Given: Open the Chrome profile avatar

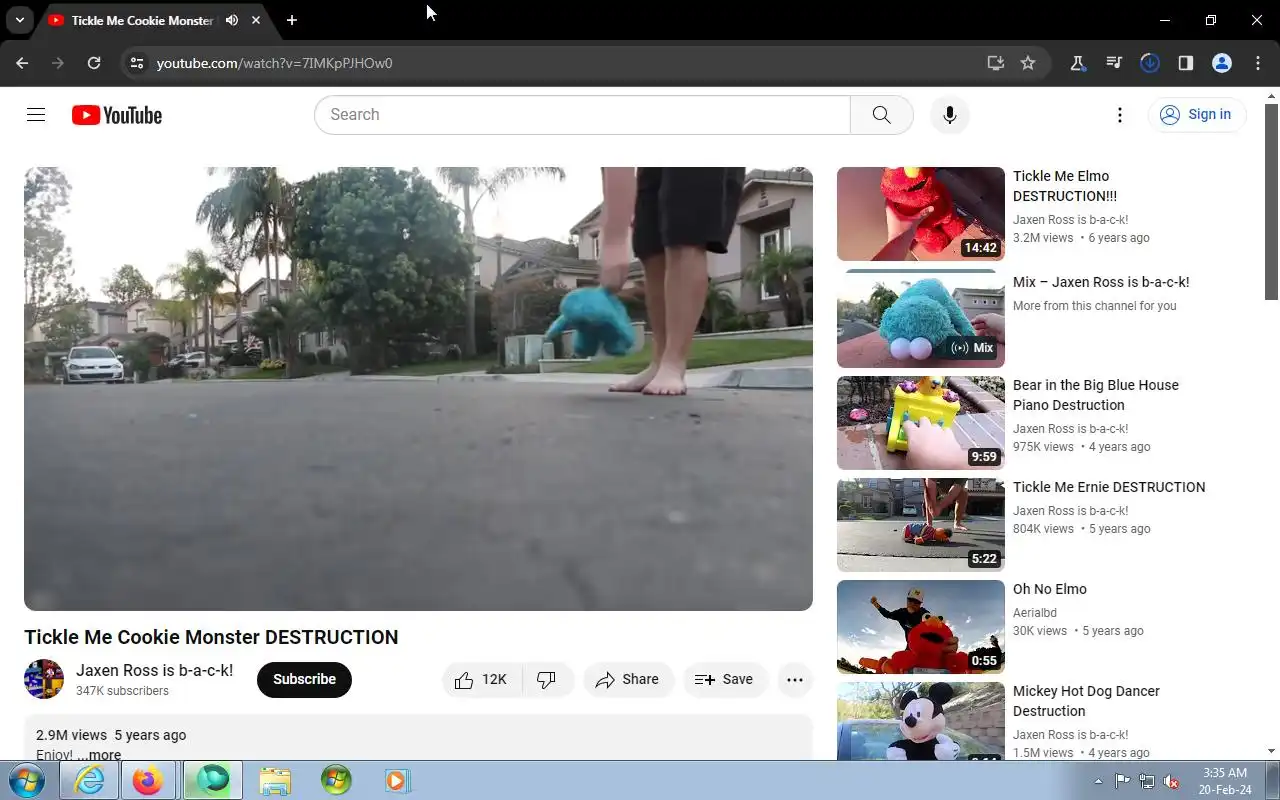Looking at the screenshot, I should 1222,63.
